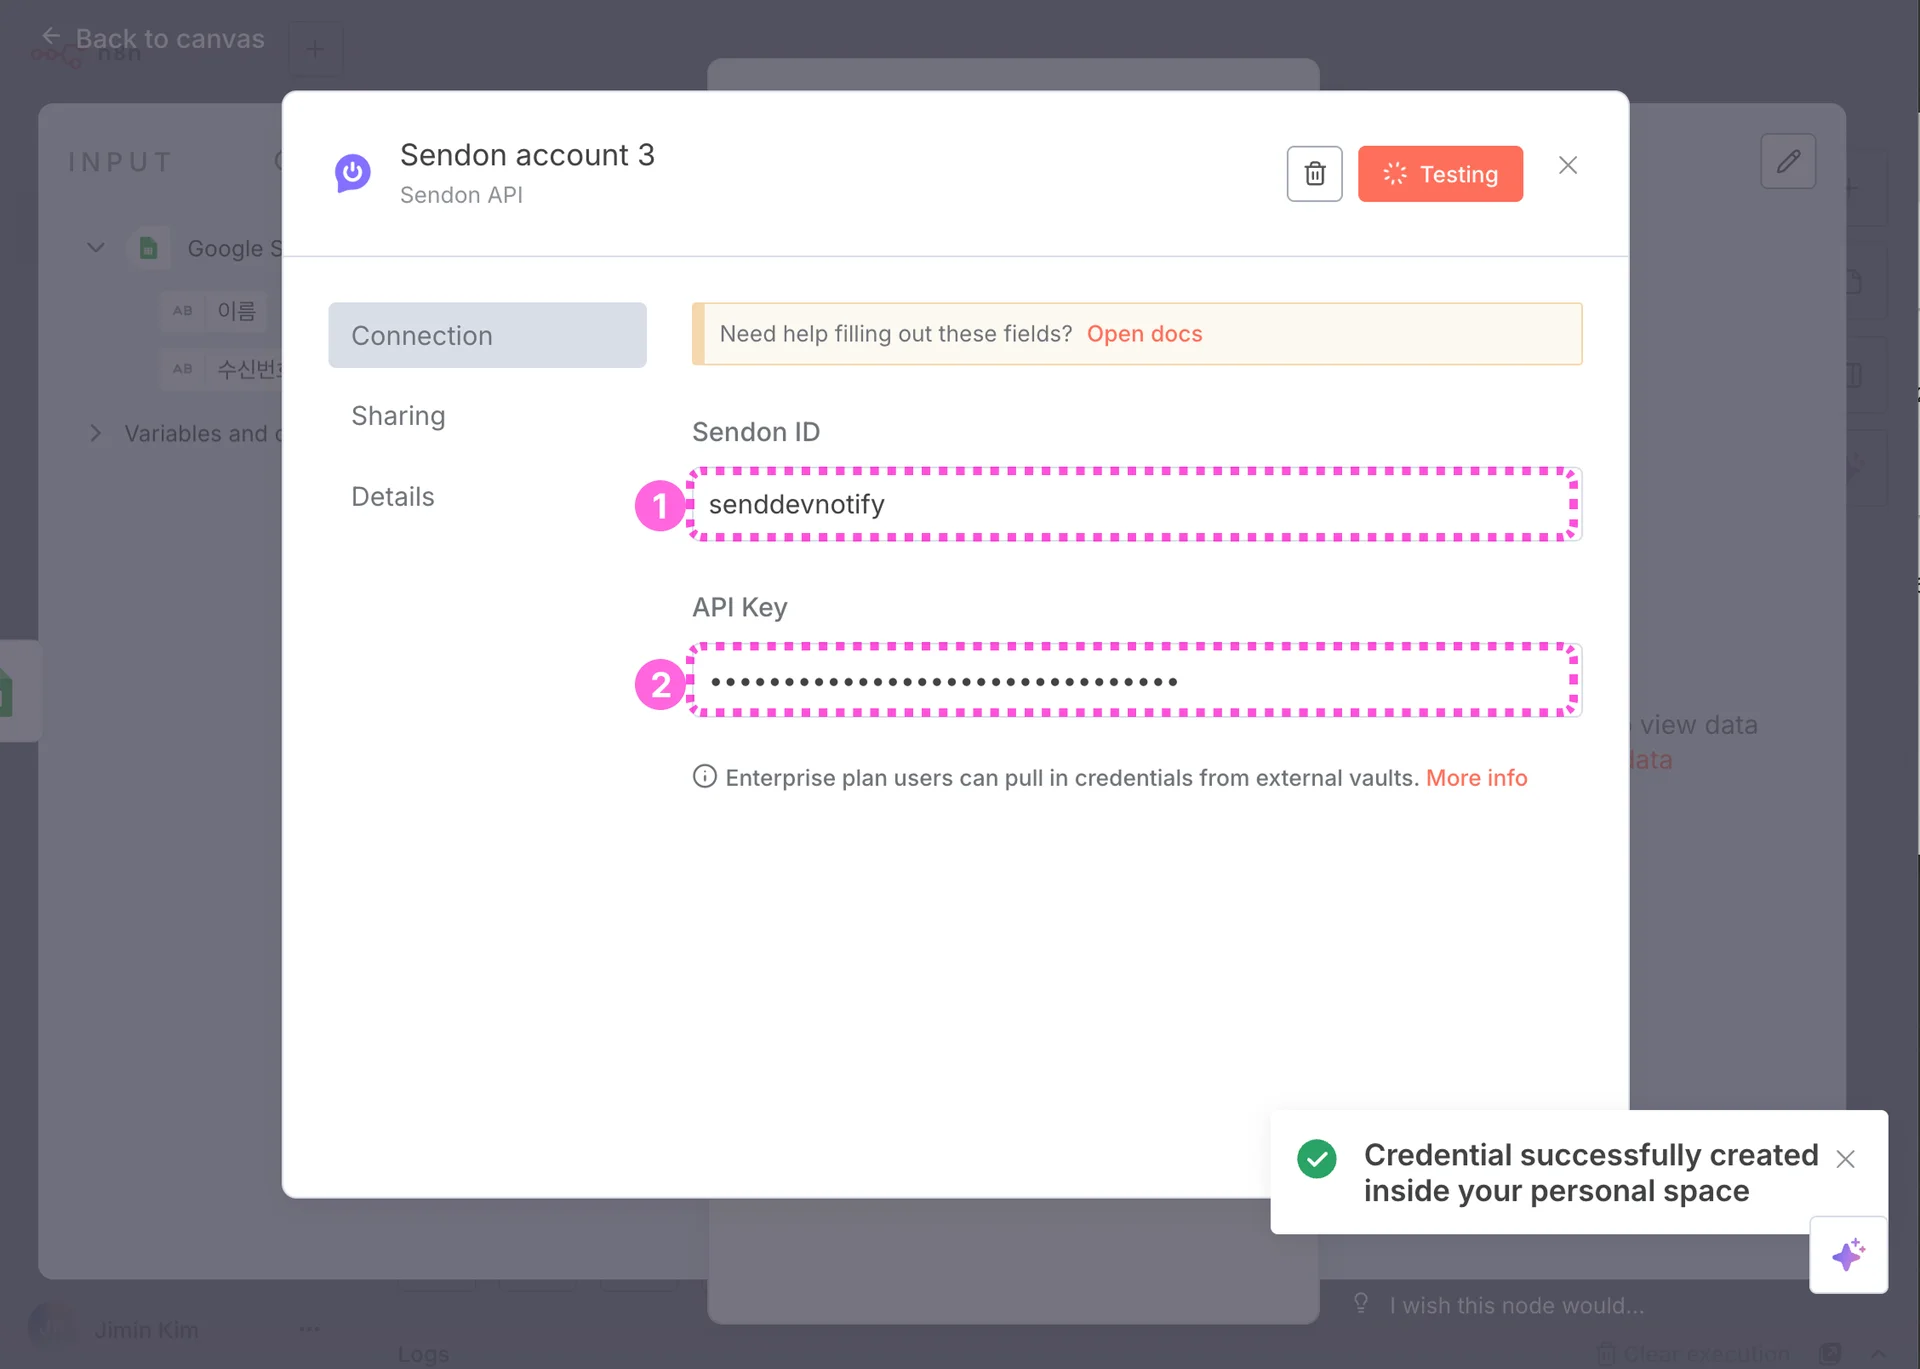Expand the Variables and context section
This screenshot has height=1369, width=1920.
click(x=96, y=433)
